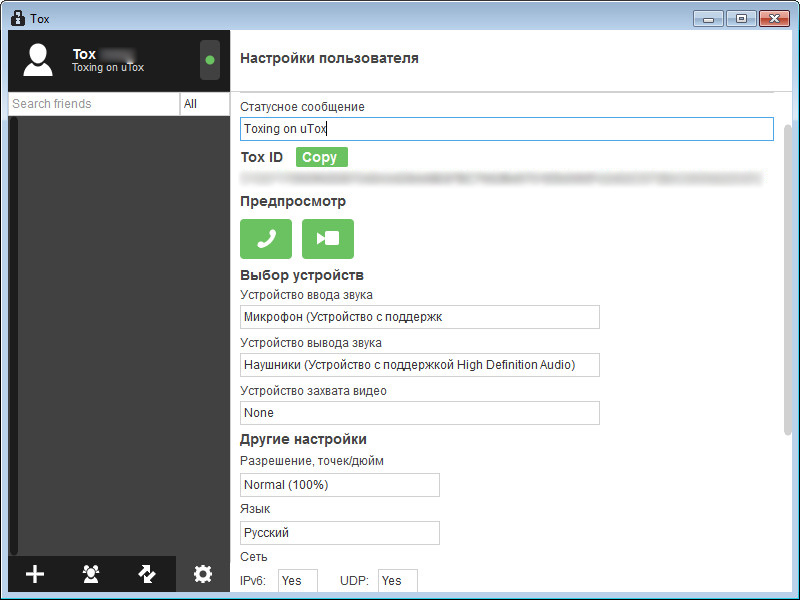Start video preview with camera icon
The image size is (800, 600).
(328, 239)
